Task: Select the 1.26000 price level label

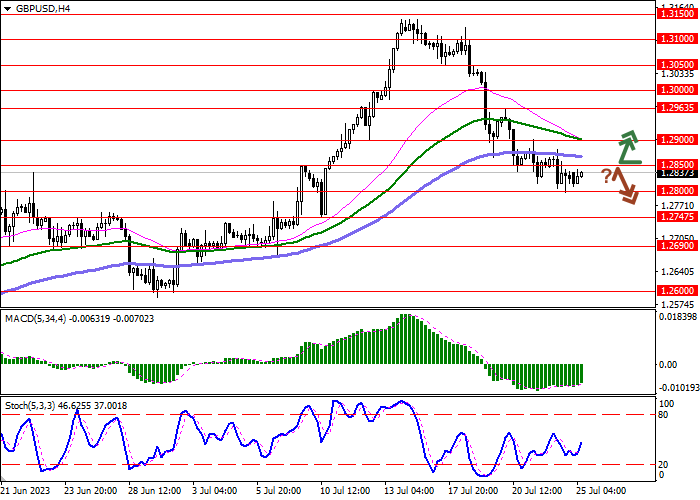Action: click(677, 291)
